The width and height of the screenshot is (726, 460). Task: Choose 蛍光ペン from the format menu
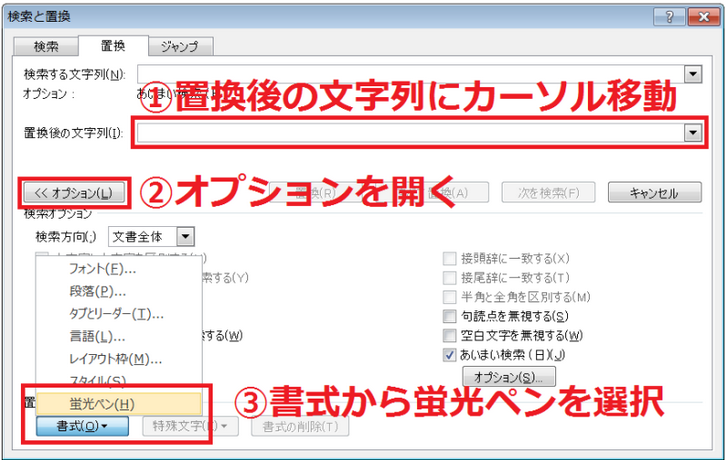(x=103, y=403)
